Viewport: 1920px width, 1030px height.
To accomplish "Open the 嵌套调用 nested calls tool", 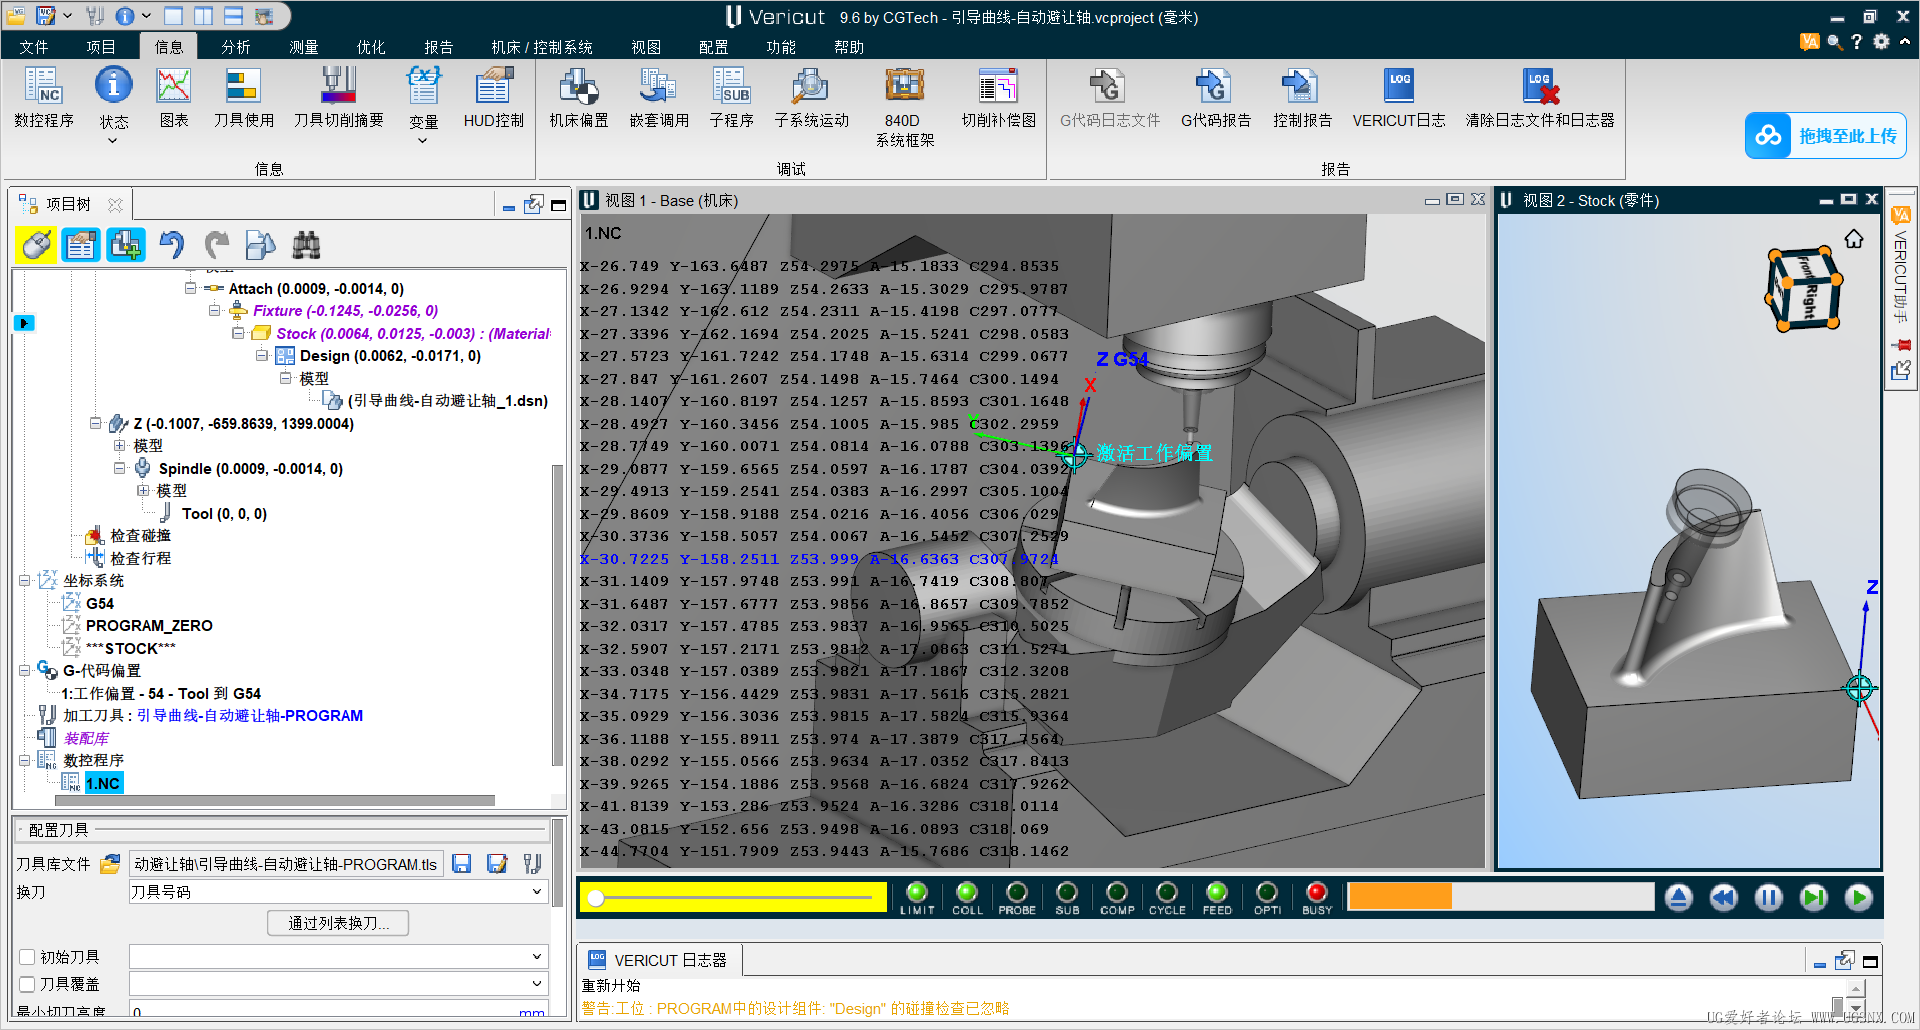I will tap(659, 98).
